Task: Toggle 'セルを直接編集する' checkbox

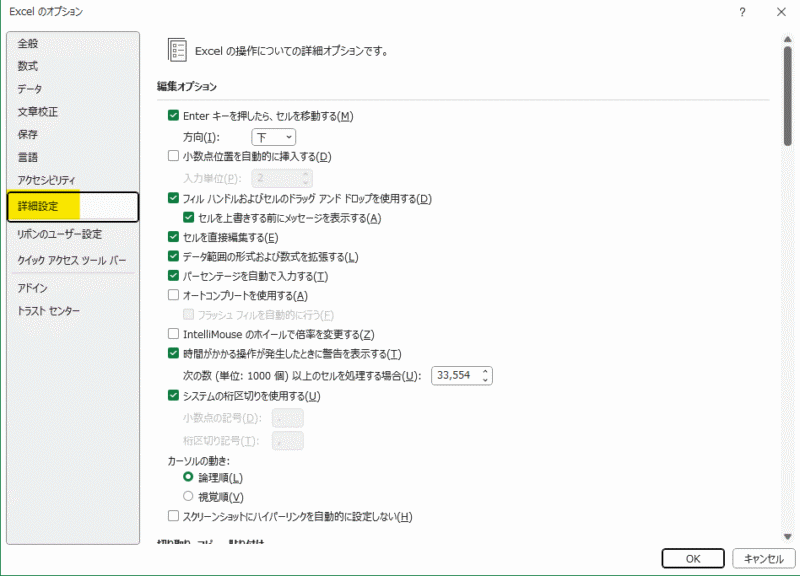Action: click(173, 237)
